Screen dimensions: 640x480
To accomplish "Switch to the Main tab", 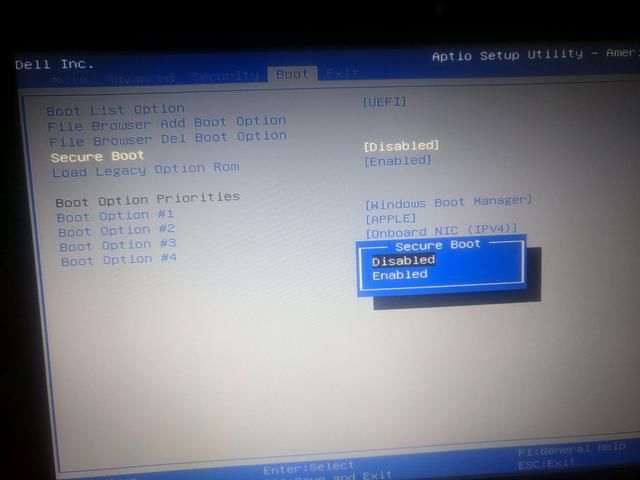I will [x=73, y=78].
